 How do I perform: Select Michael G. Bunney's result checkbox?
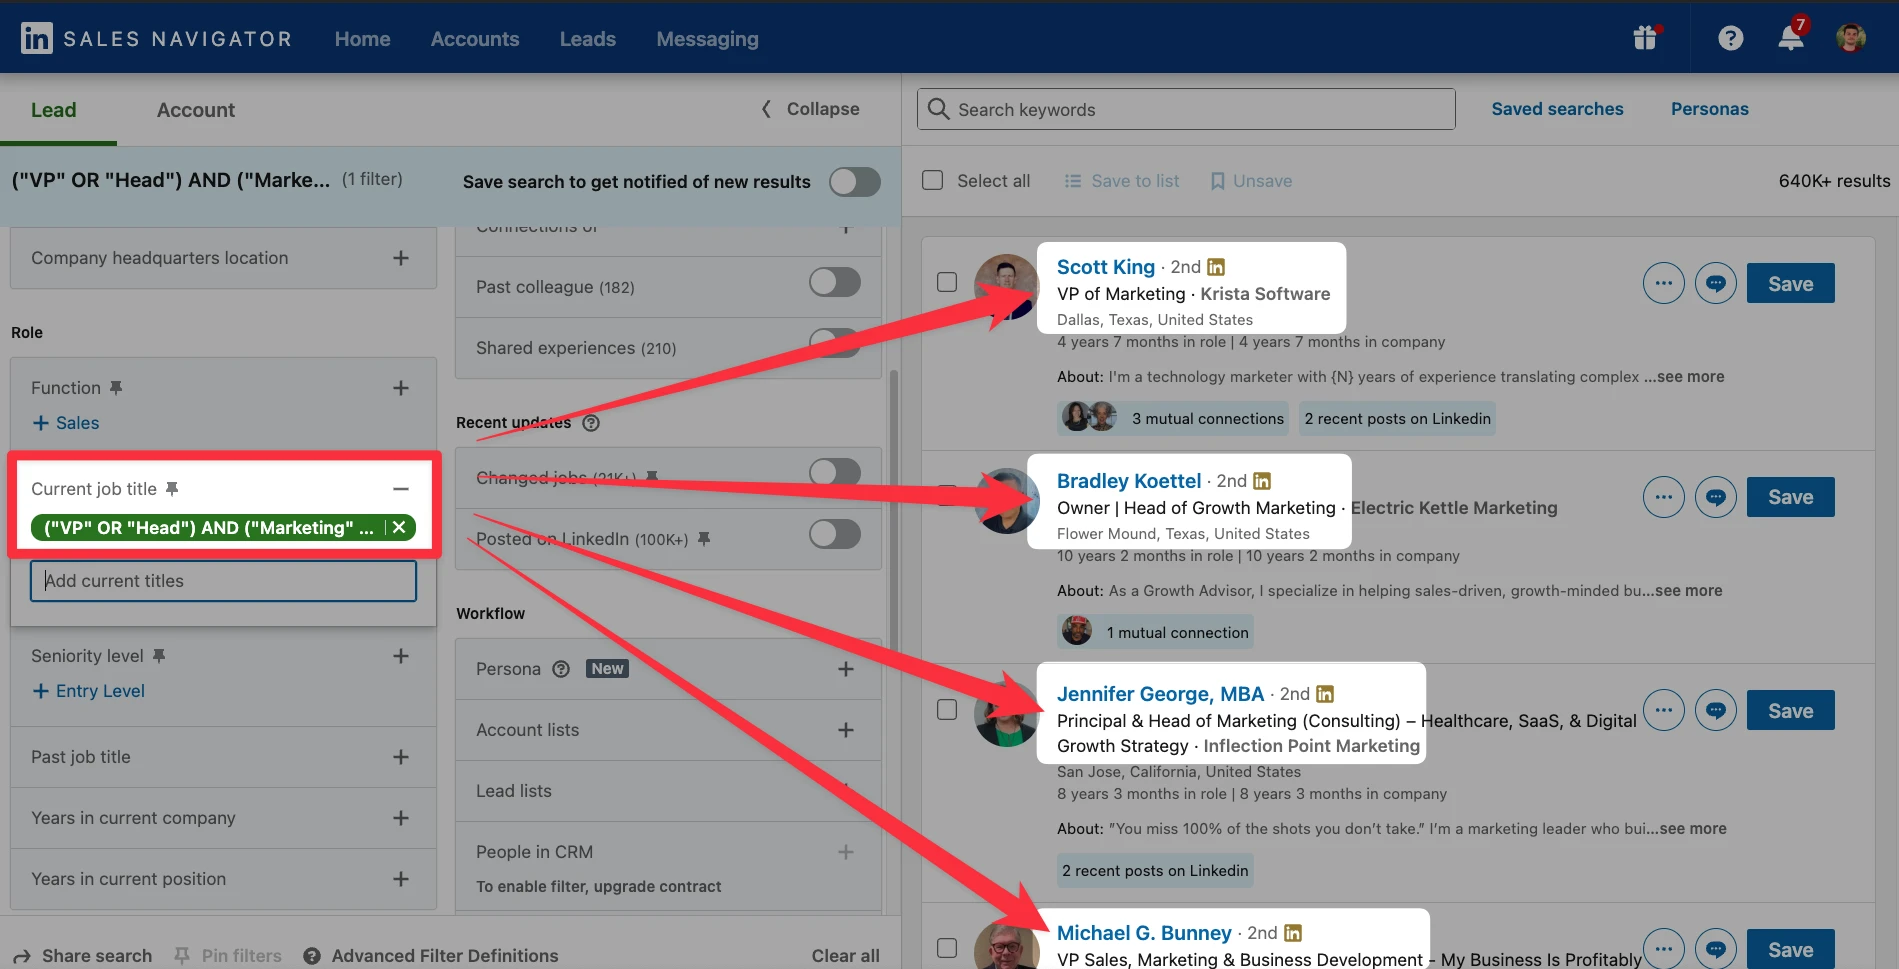947,947
